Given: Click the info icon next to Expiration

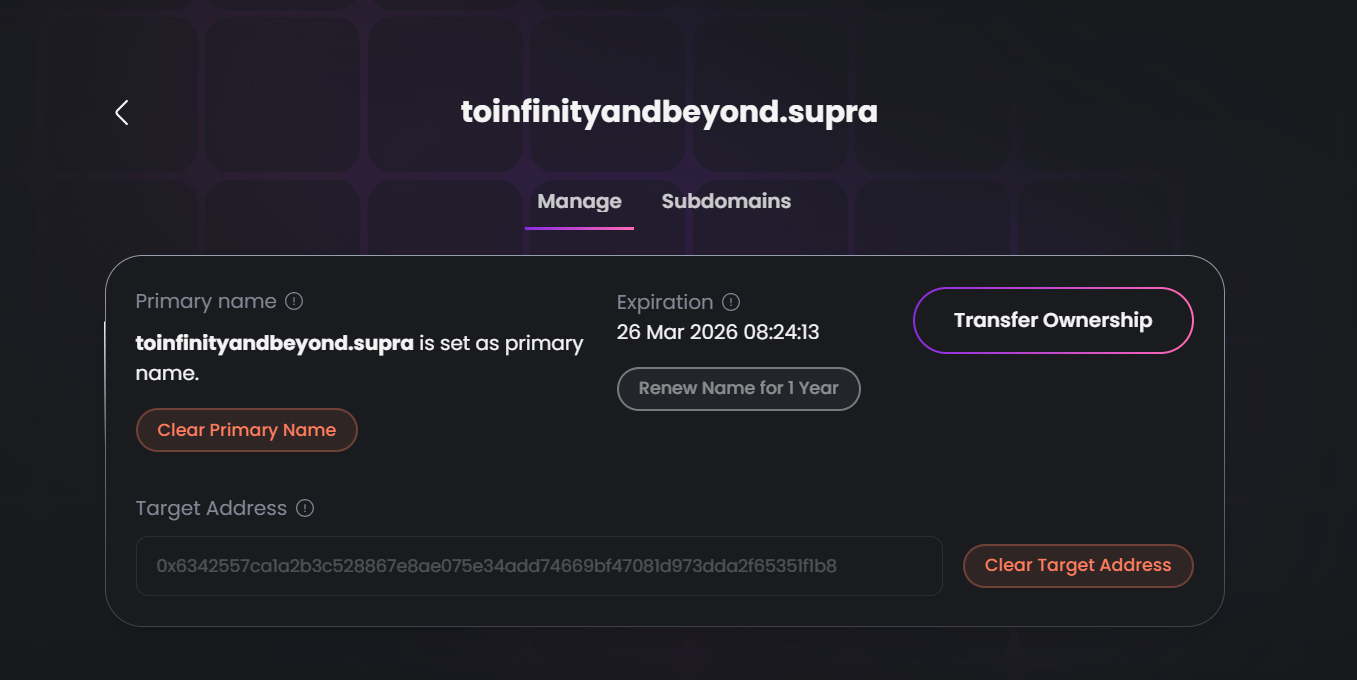Looking at the screenshot, I should pos(731,302).
